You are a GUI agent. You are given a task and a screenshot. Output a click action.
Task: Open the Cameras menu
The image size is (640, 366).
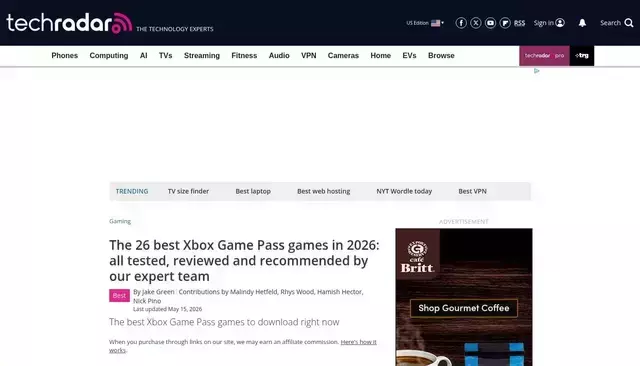point(343,55)
